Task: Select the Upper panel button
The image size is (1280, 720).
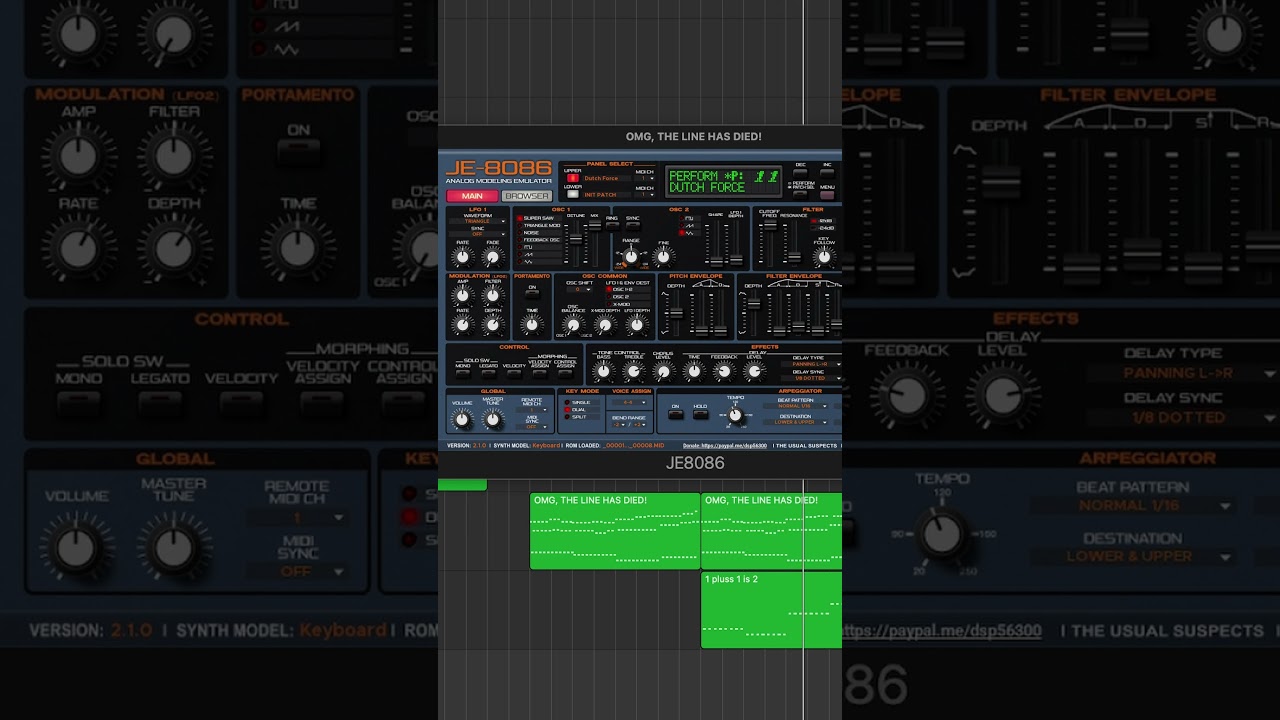Action: [x=573, y=178]
